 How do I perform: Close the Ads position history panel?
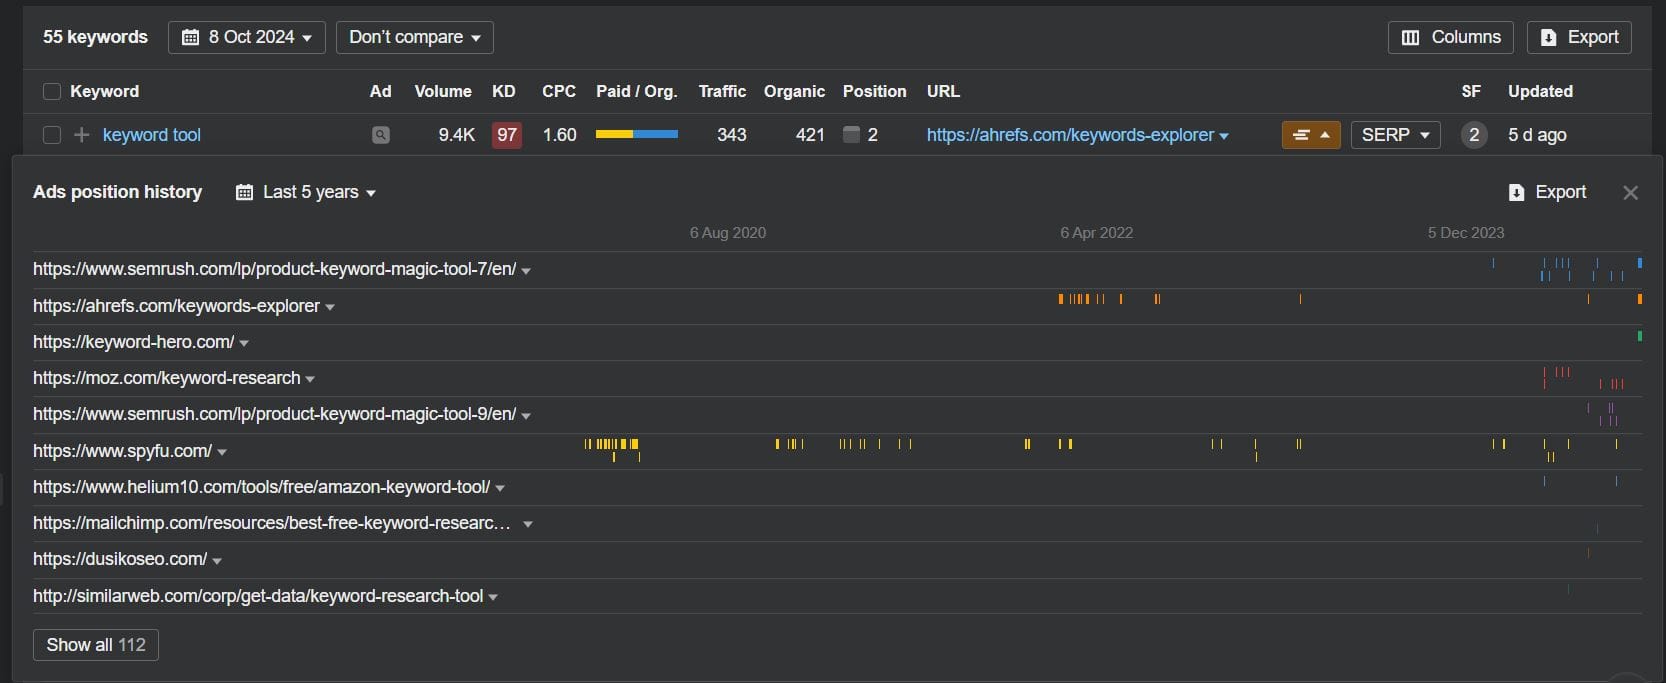coord(1630,193)
